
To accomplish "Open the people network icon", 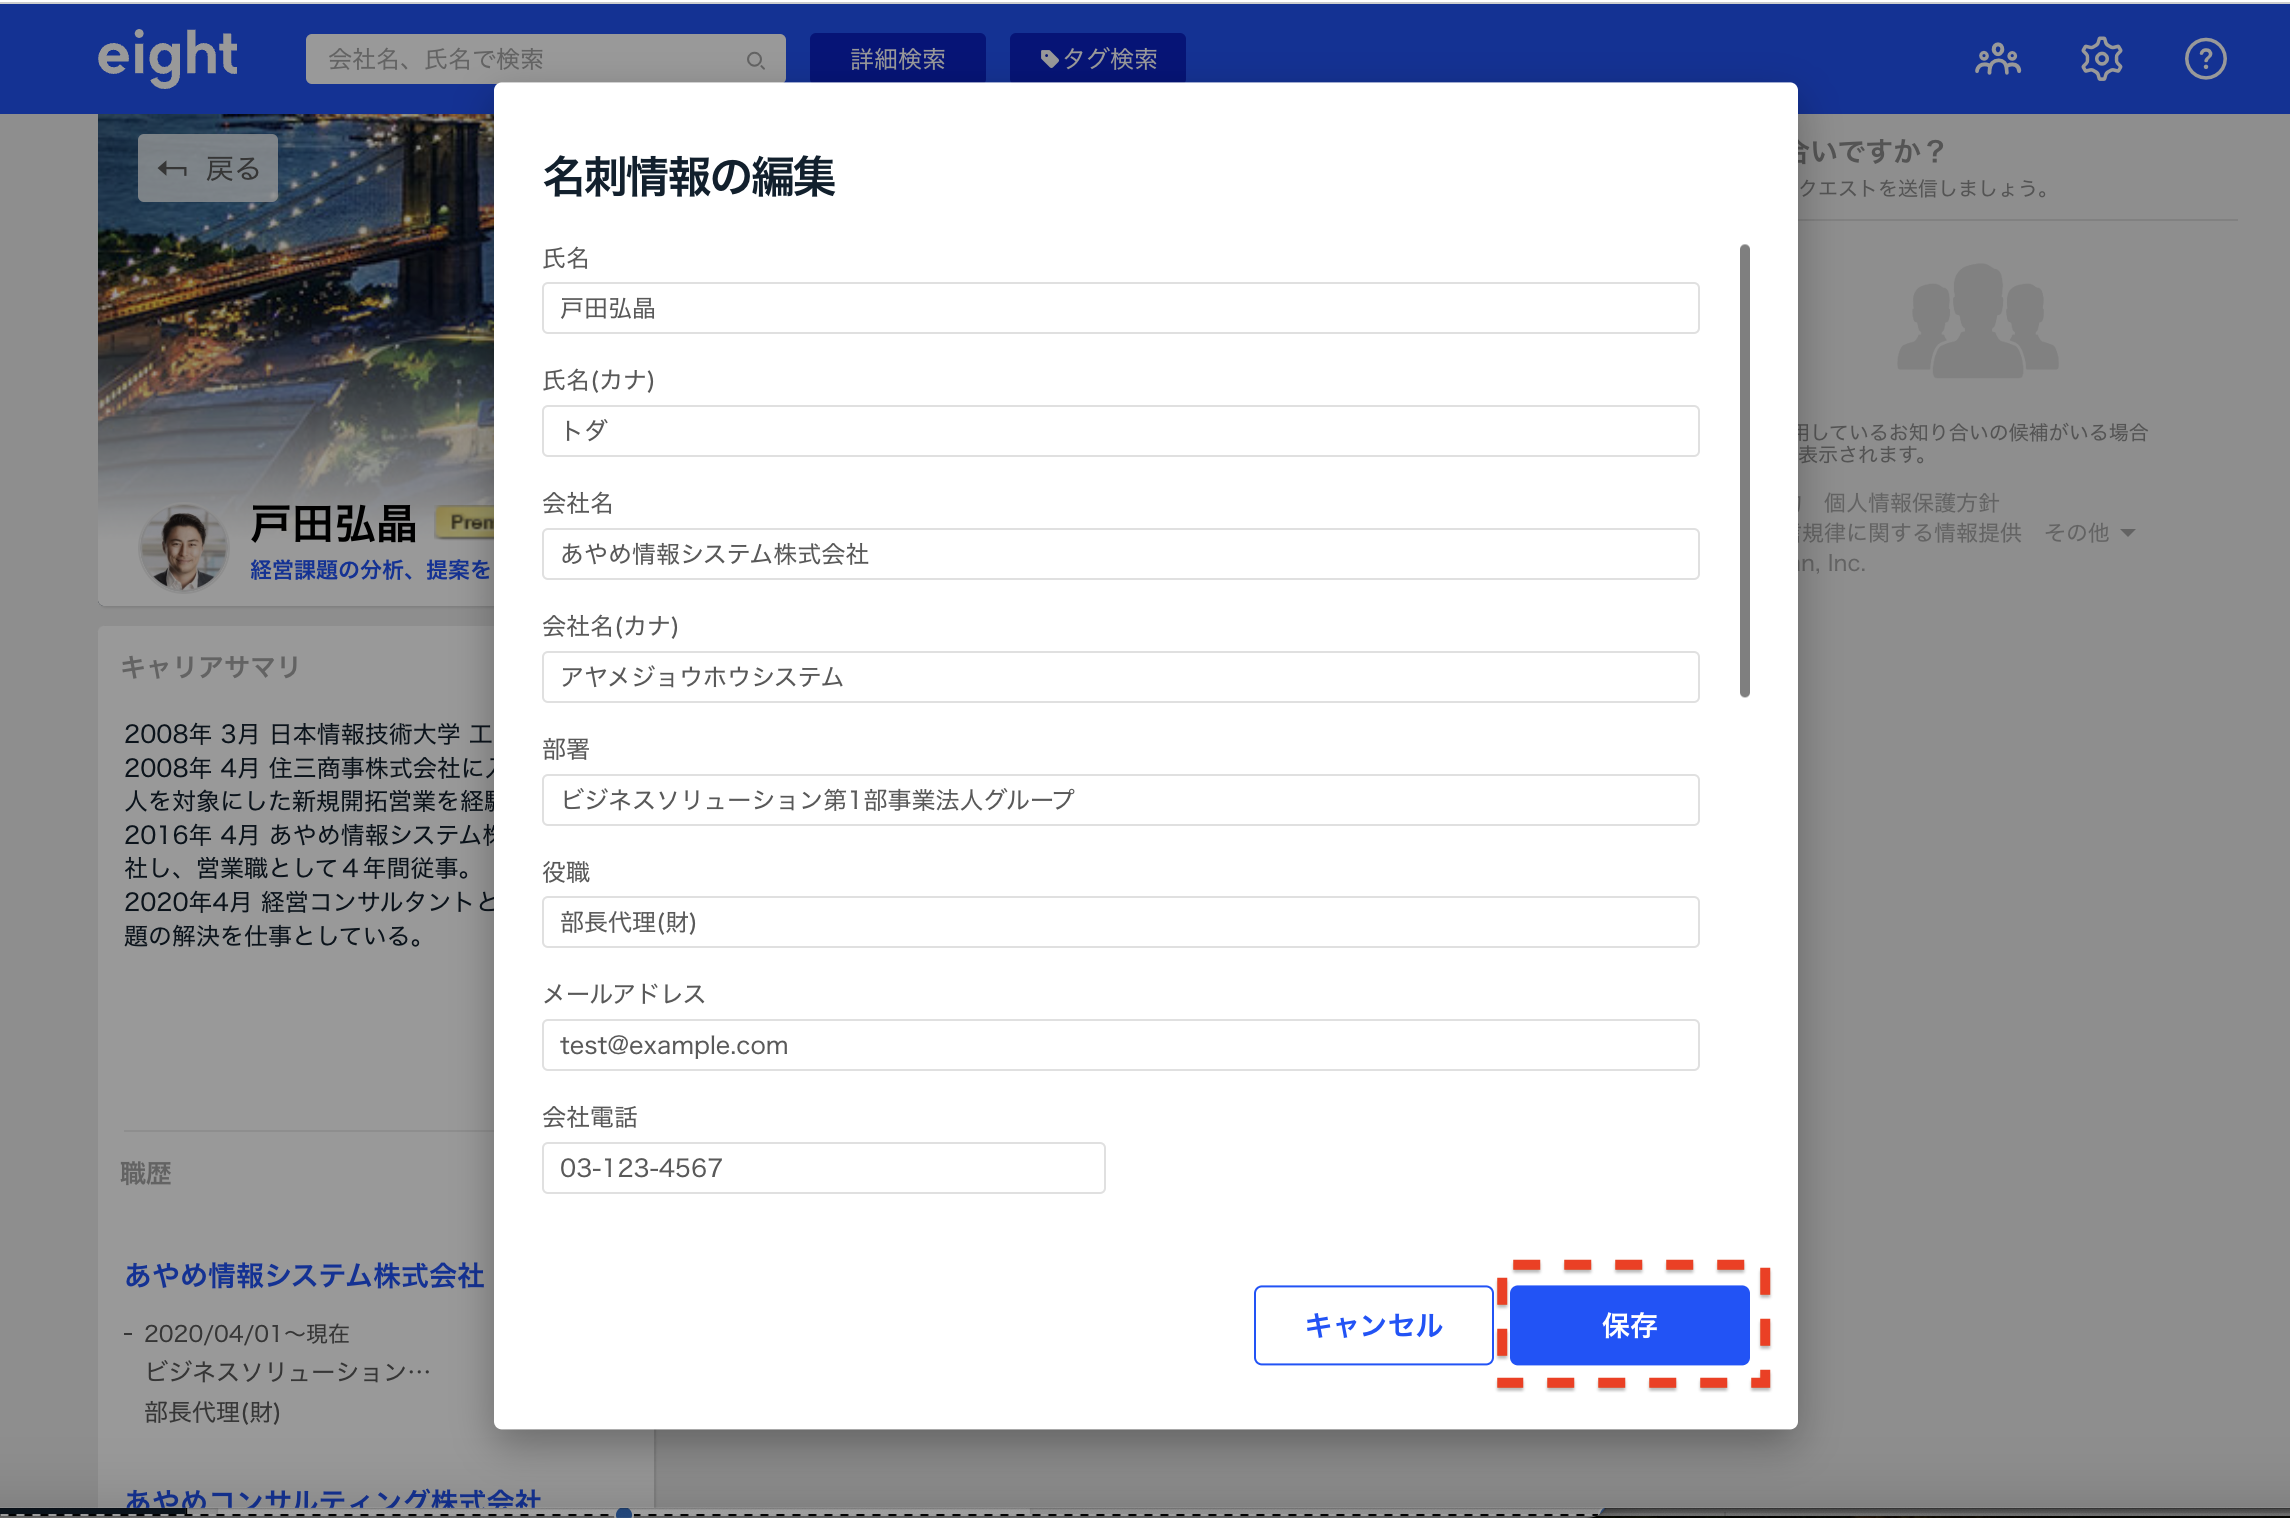I will [x=1997, y=59].
